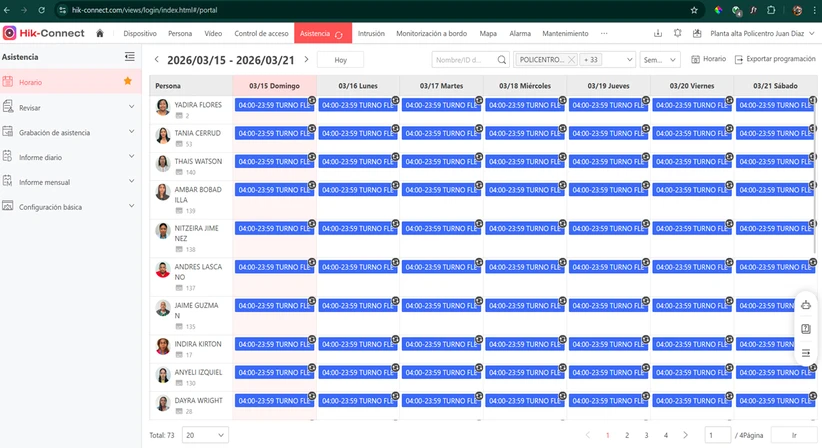The width and height of the screenshot is (822, 448).
Task: Click the Hik-Connect home icon
Action: pyautogui.click(x=100, y=33)
